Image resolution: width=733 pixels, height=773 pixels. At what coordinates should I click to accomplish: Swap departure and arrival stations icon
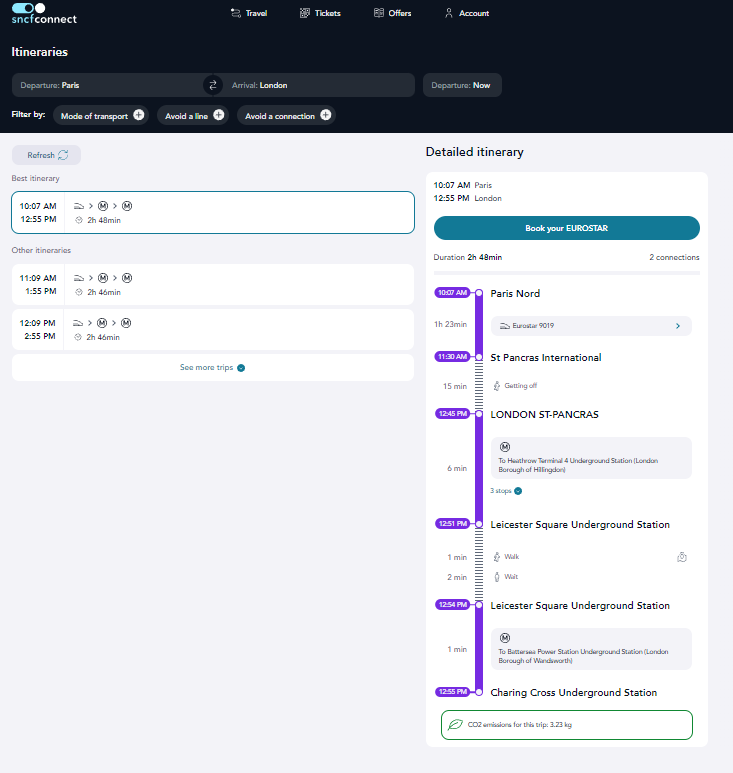tap(212, 85)
